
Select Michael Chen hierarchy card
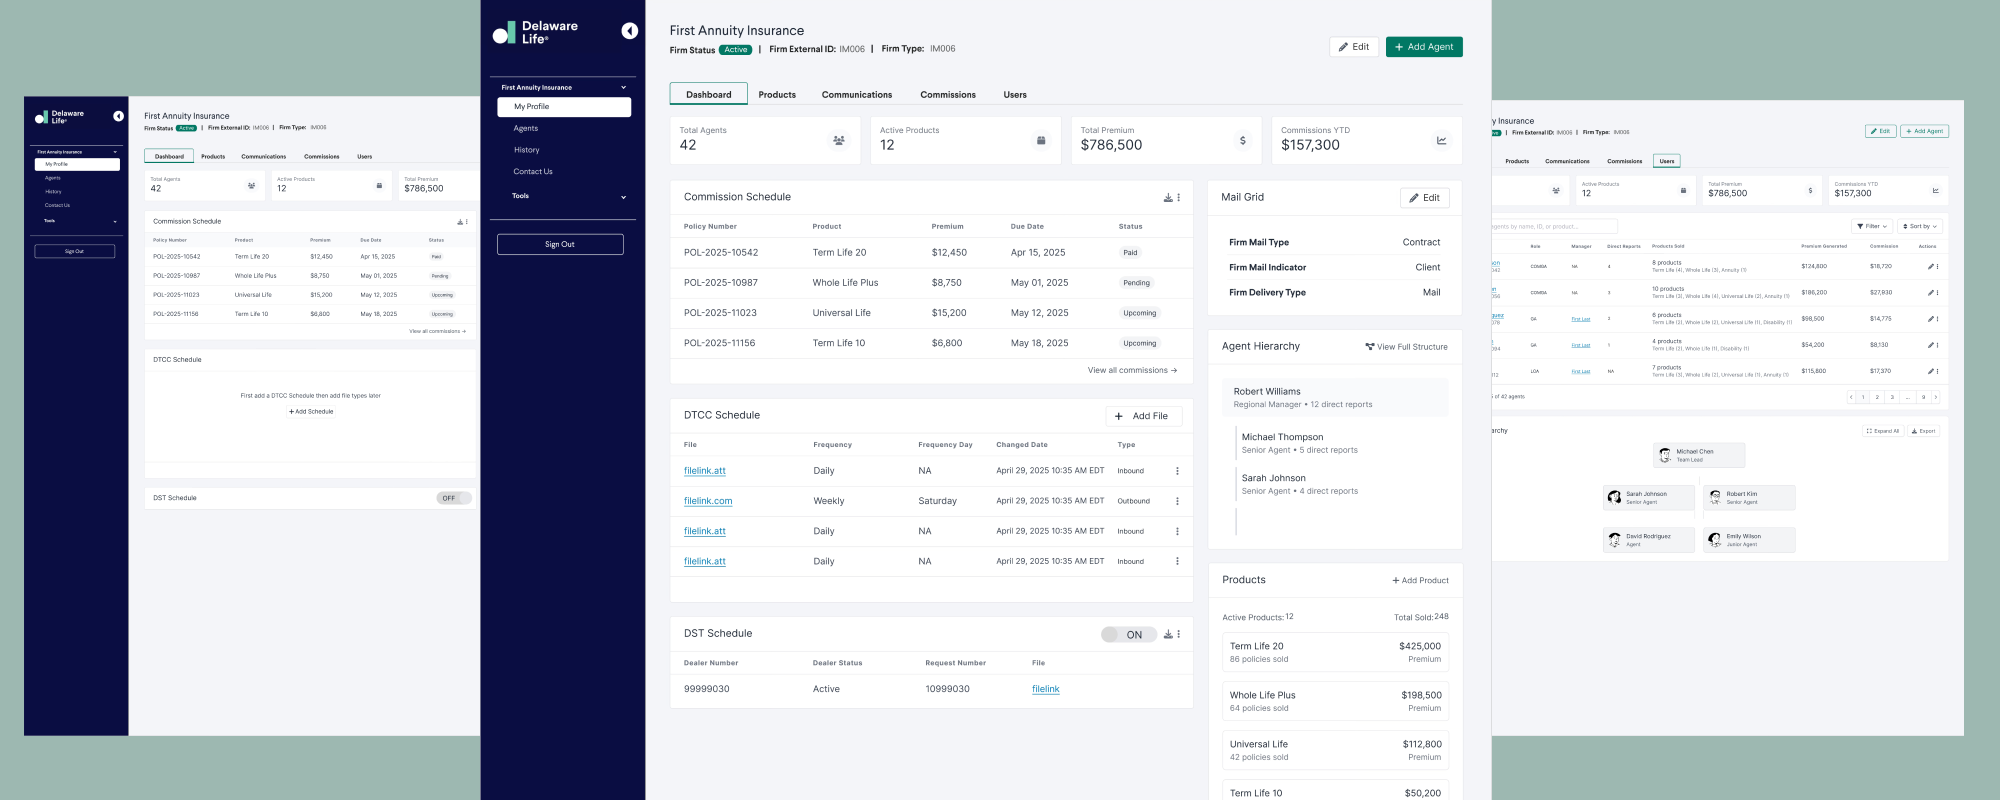pyautogui.click(x=1699, y=455)
